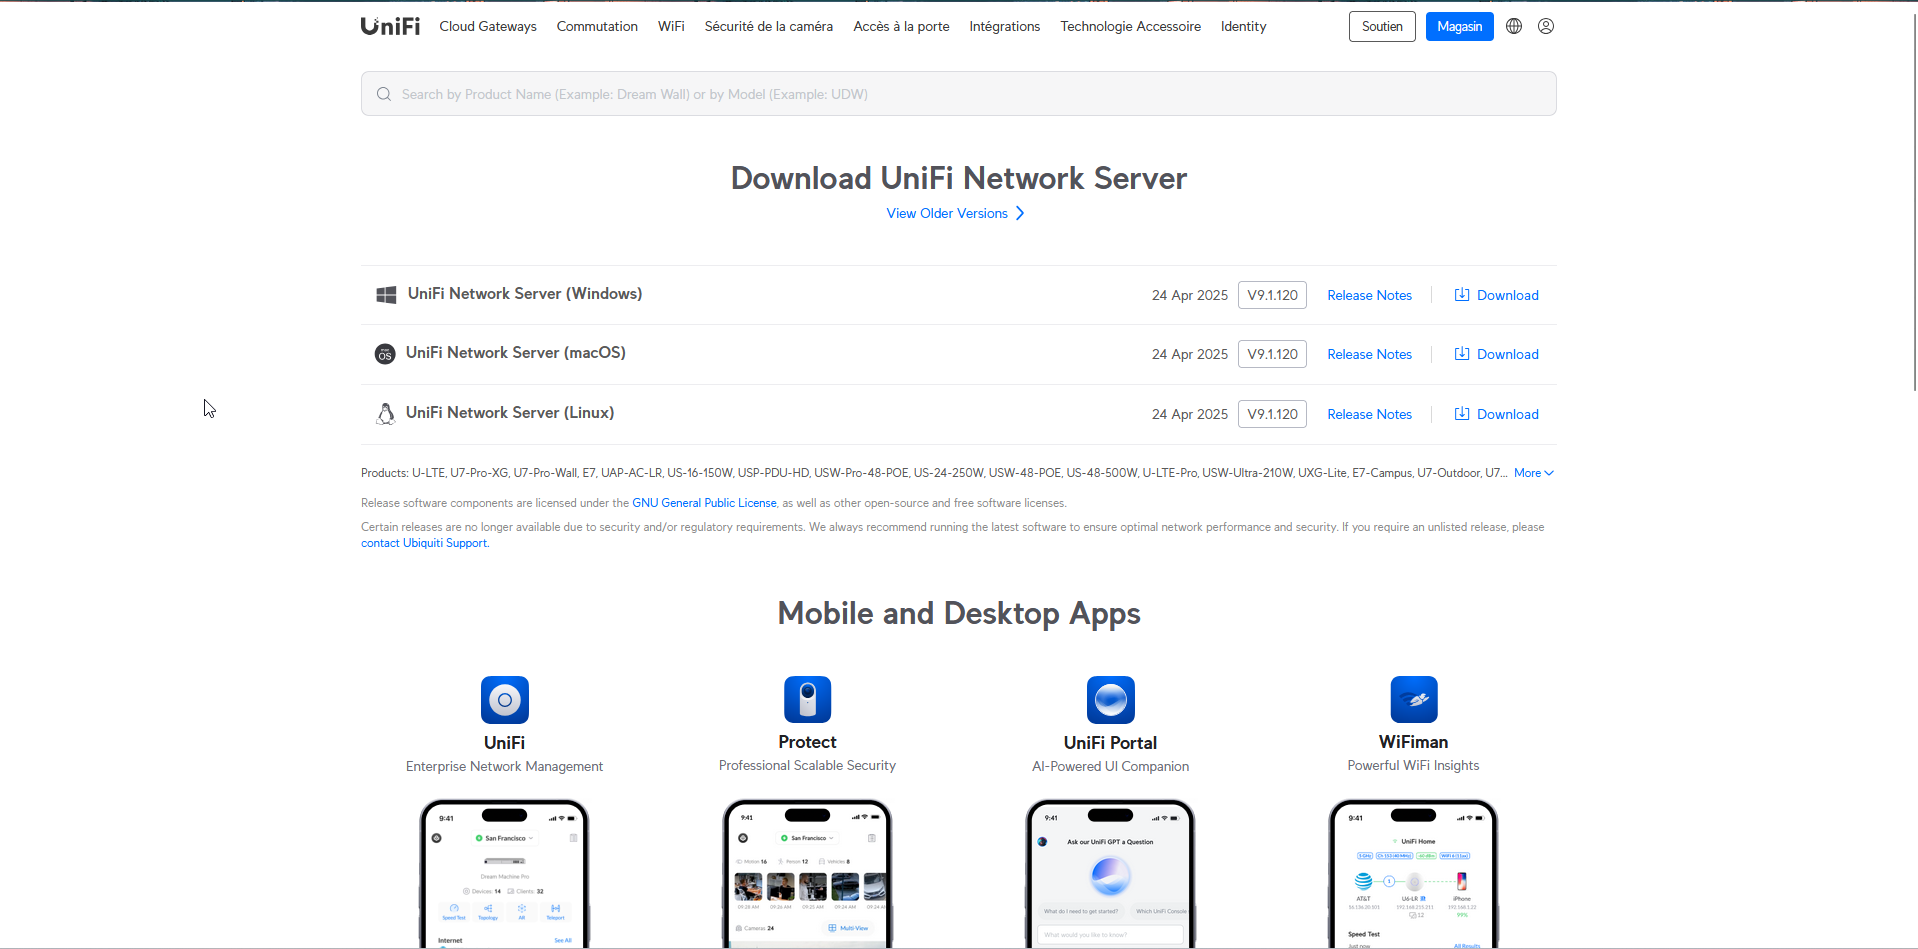This screenshot has width=1918, height=949.
Task: Expand the products list with More
Action: 1533,473
